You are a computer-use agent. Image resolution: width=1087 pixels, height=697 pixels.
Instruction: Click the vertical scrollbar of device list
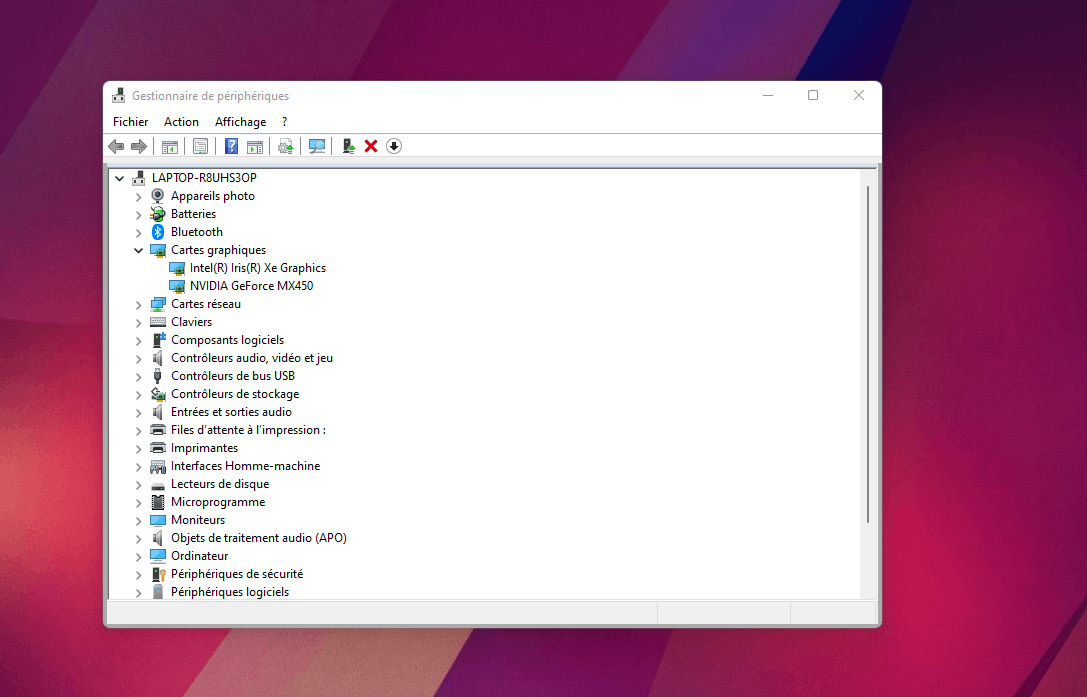pyautogui.click(x=868, y=354)
